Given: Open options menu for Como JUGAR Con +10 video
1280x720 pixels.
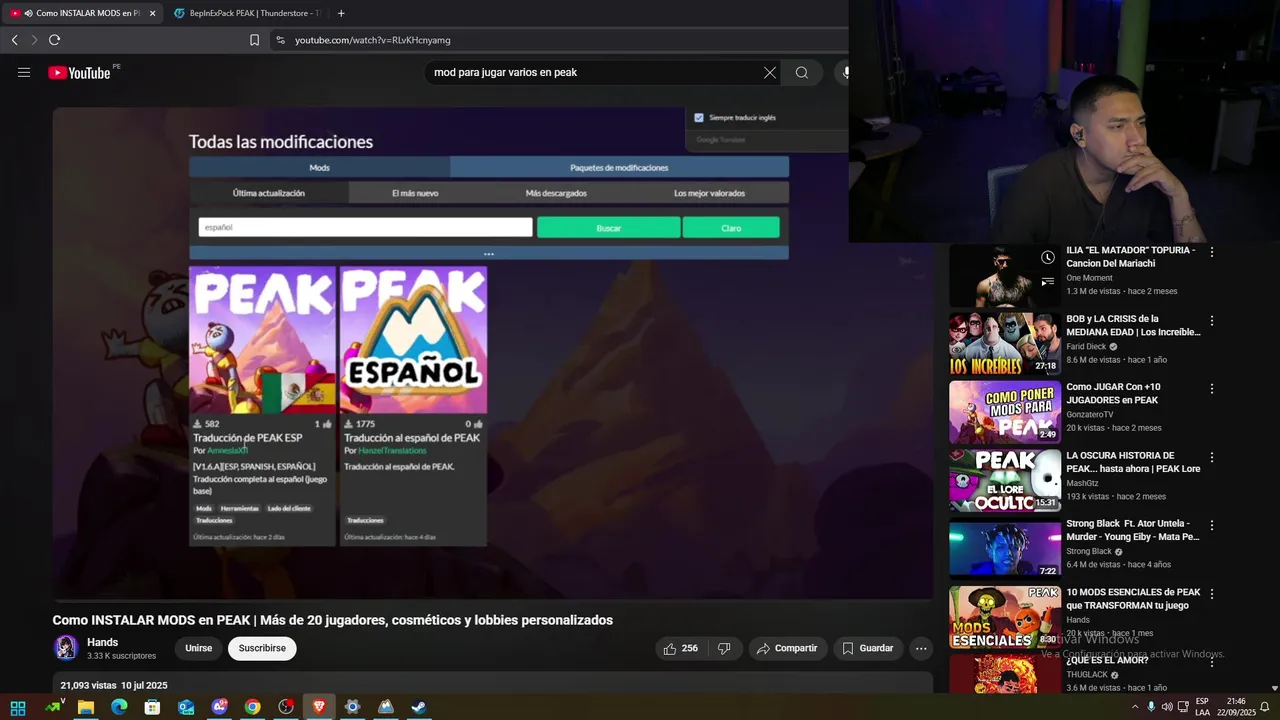Looking at the screenshot, I should [1212, 389].
